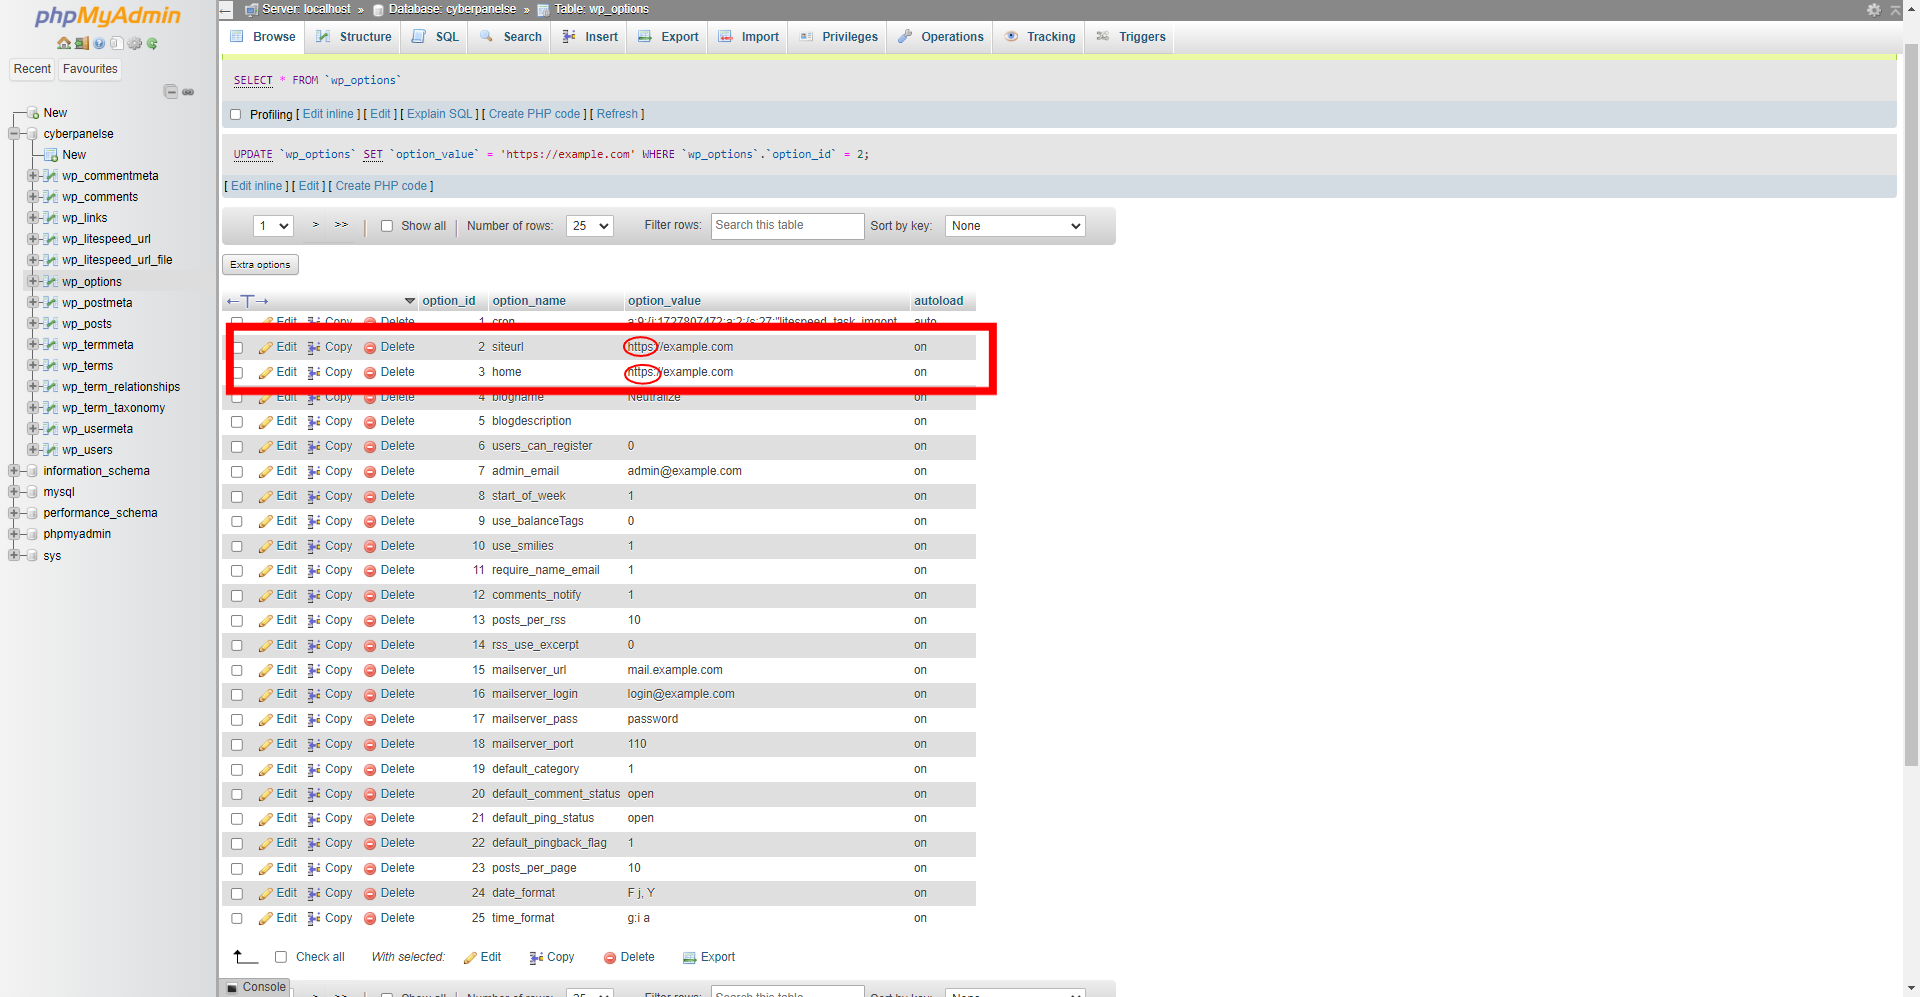
Task: Click the Extra options button
Action: [260, 265]
